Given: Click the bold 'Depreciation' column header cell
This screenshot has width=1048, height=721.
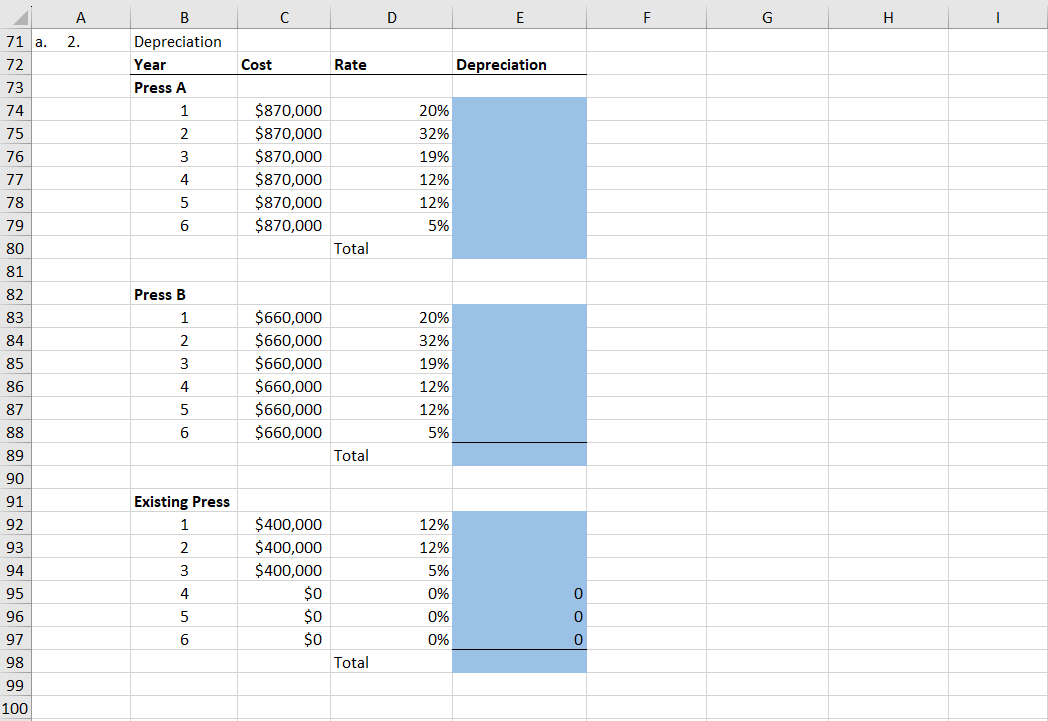Looking at the screenshot, I should tap(519, 64).
